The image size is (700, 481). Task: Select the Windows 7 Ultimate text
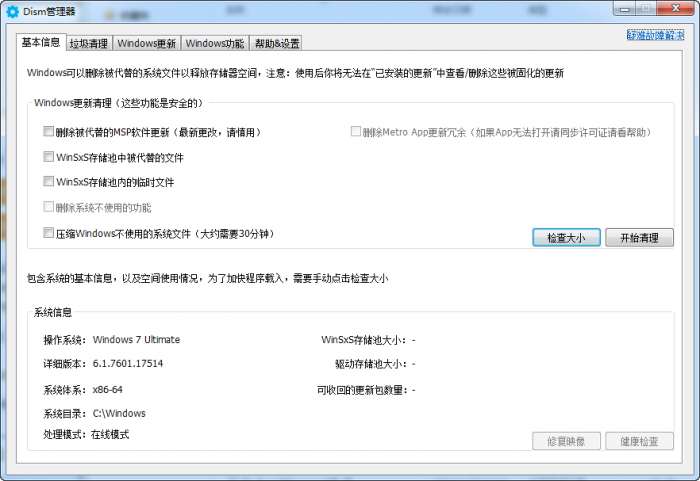pyautogui.click(x=136, y=339)
